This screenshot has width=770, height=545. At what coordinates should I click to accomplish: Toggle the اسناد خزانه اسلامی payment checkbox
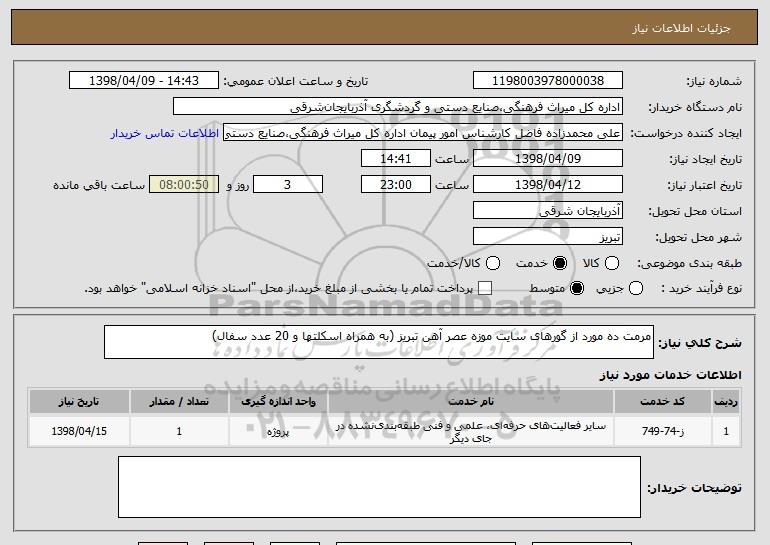(x=485, y=288)
